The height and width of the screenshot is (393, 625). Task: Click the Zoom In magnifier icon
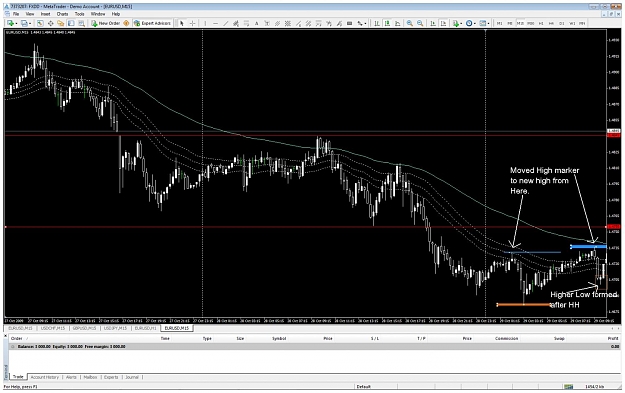pyautogui.click(x=409, y=24)
